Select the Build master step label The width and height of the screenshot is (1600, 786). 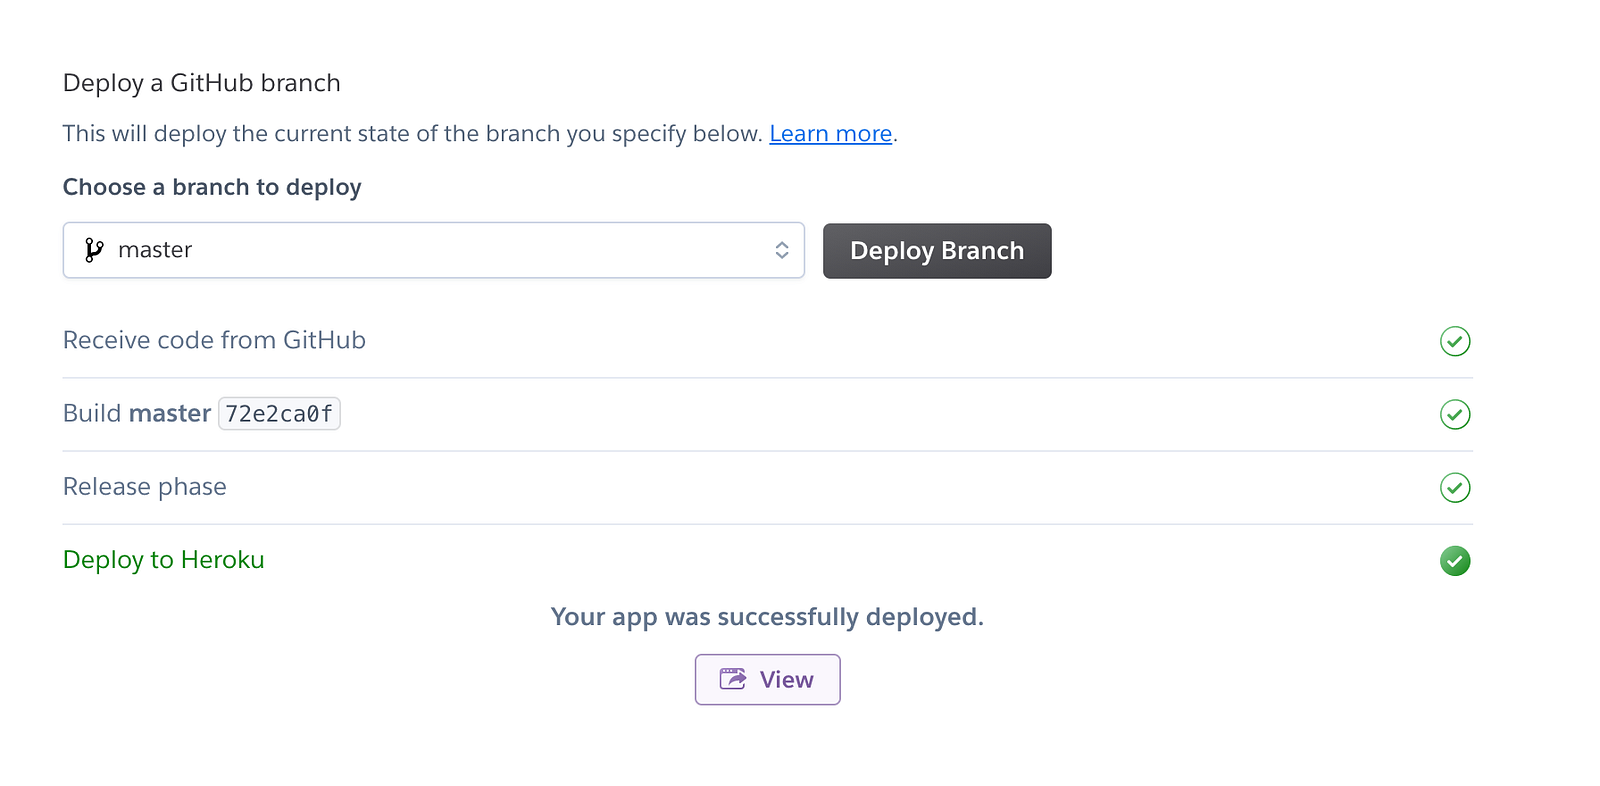coord(136,414)
